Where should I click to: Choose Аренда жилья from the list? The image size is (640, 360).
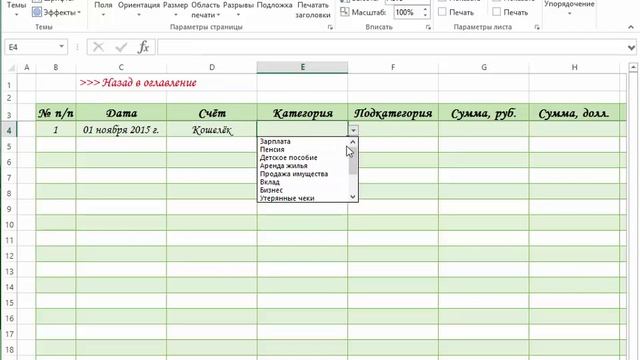pyautogui.click(x=303, y=166)
